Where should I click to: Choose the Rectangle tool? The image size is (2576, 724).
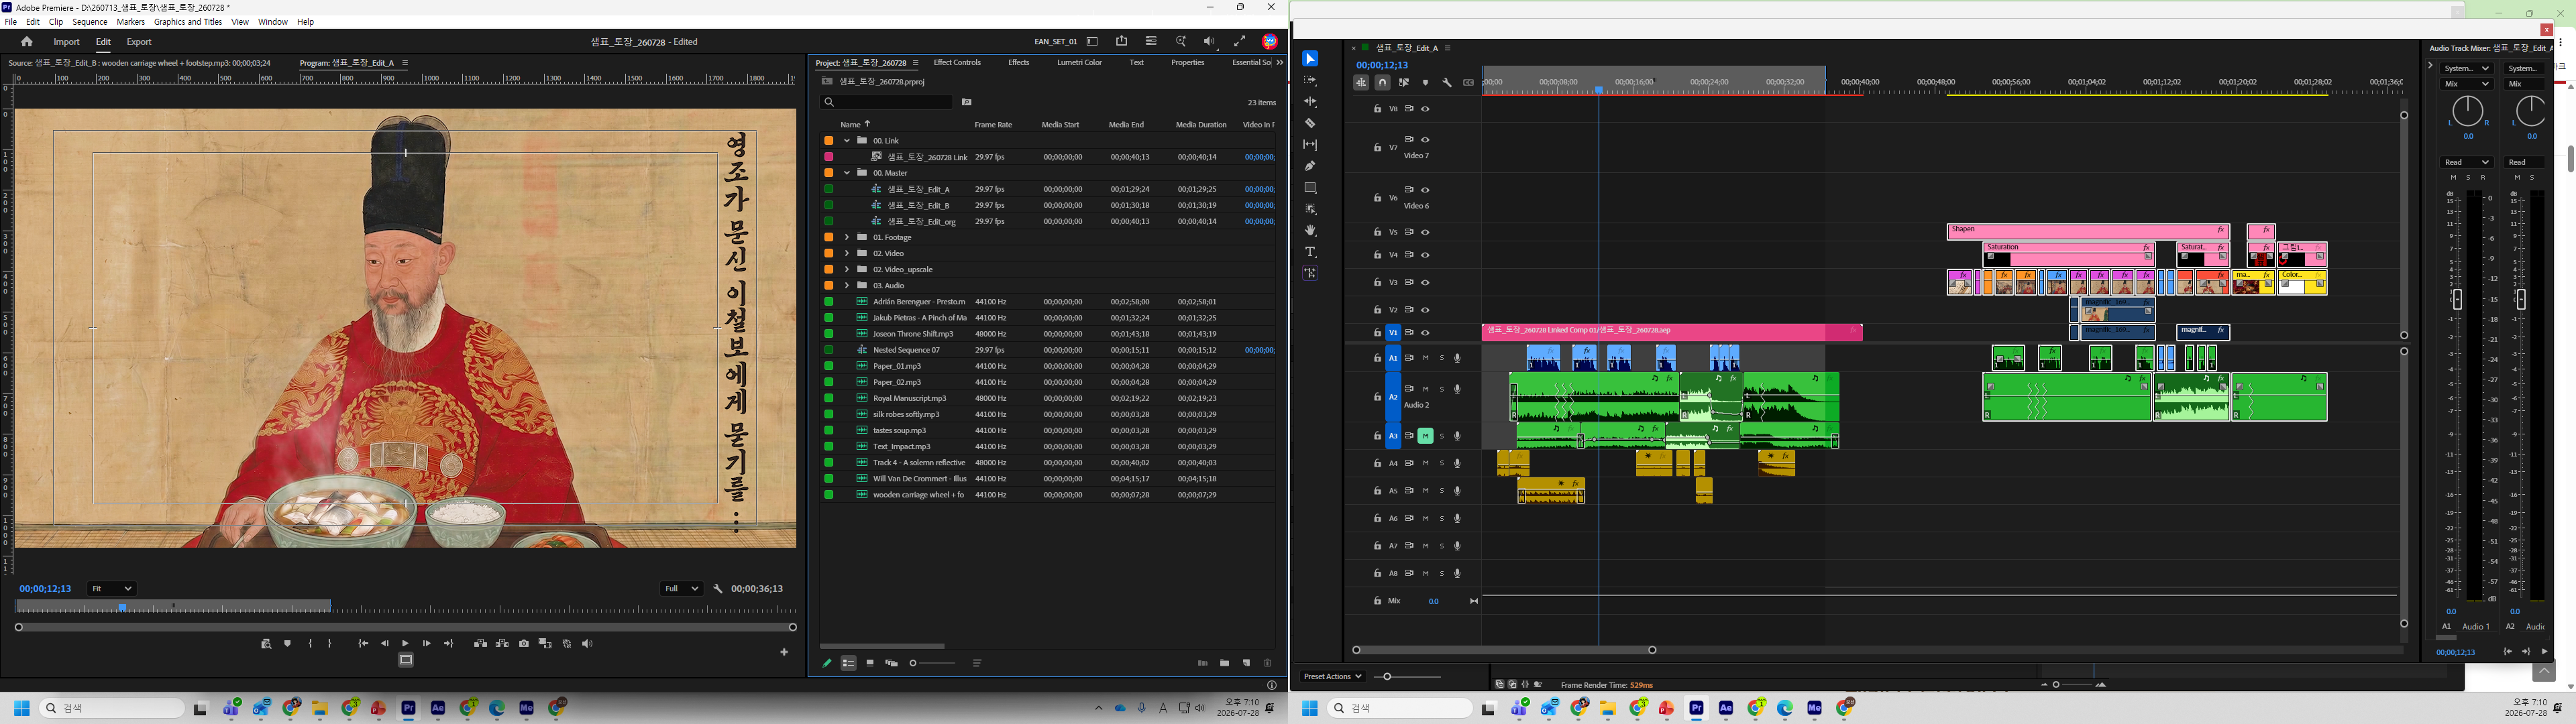click(1310, 188)
